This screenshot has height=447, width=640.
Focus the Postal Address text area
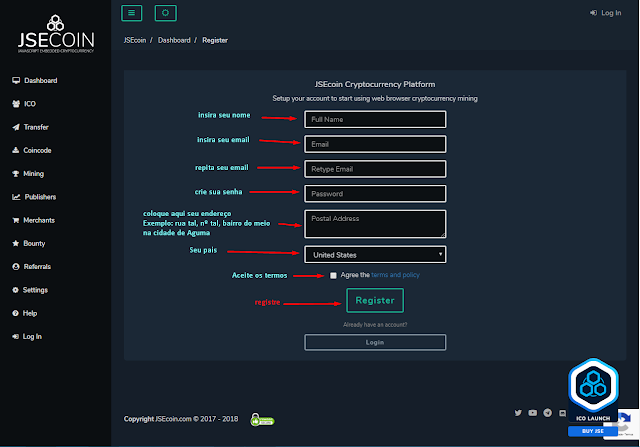[375, 224]
